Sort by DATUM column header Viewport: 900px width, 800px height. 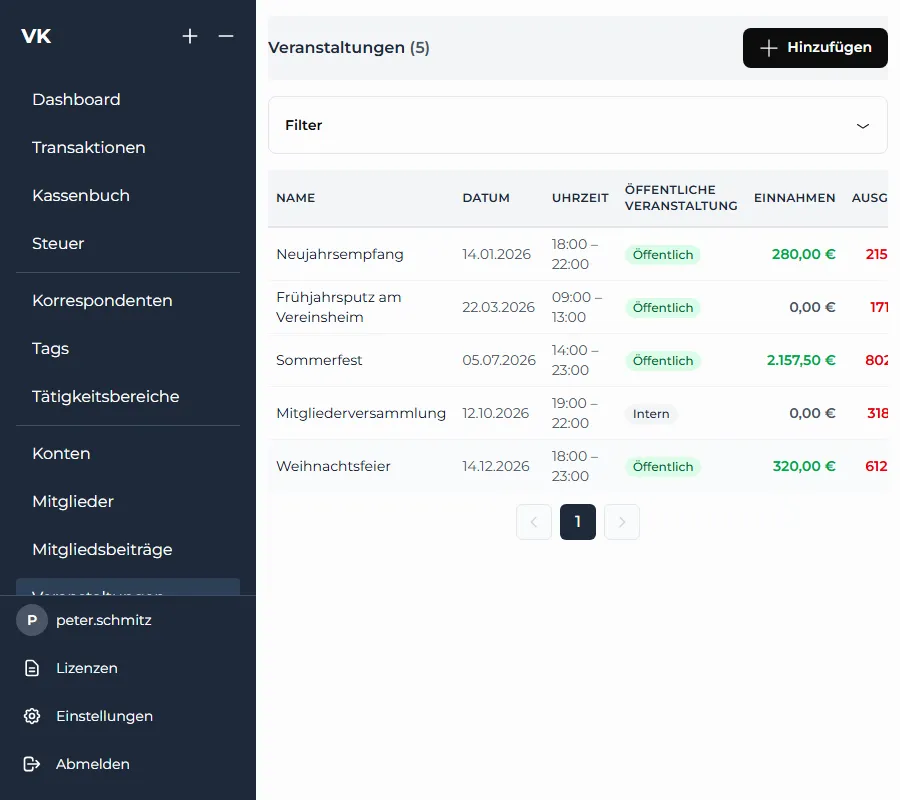(x=486, y=198)
